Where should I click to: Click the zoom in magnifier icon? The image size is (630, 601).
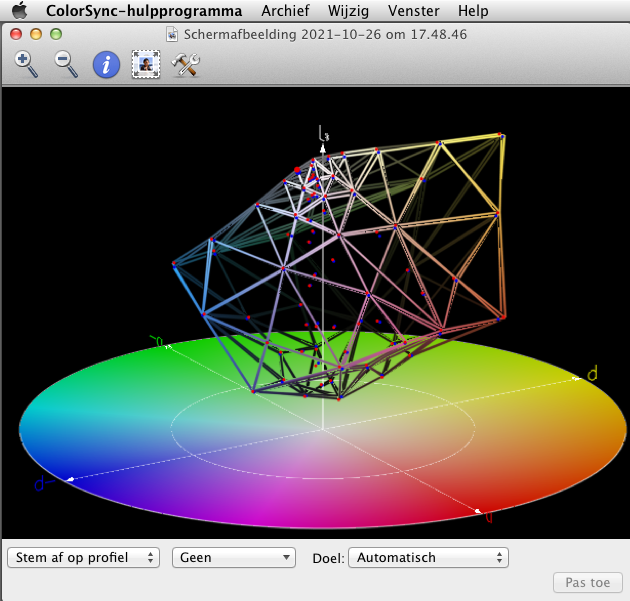point(27,65)
